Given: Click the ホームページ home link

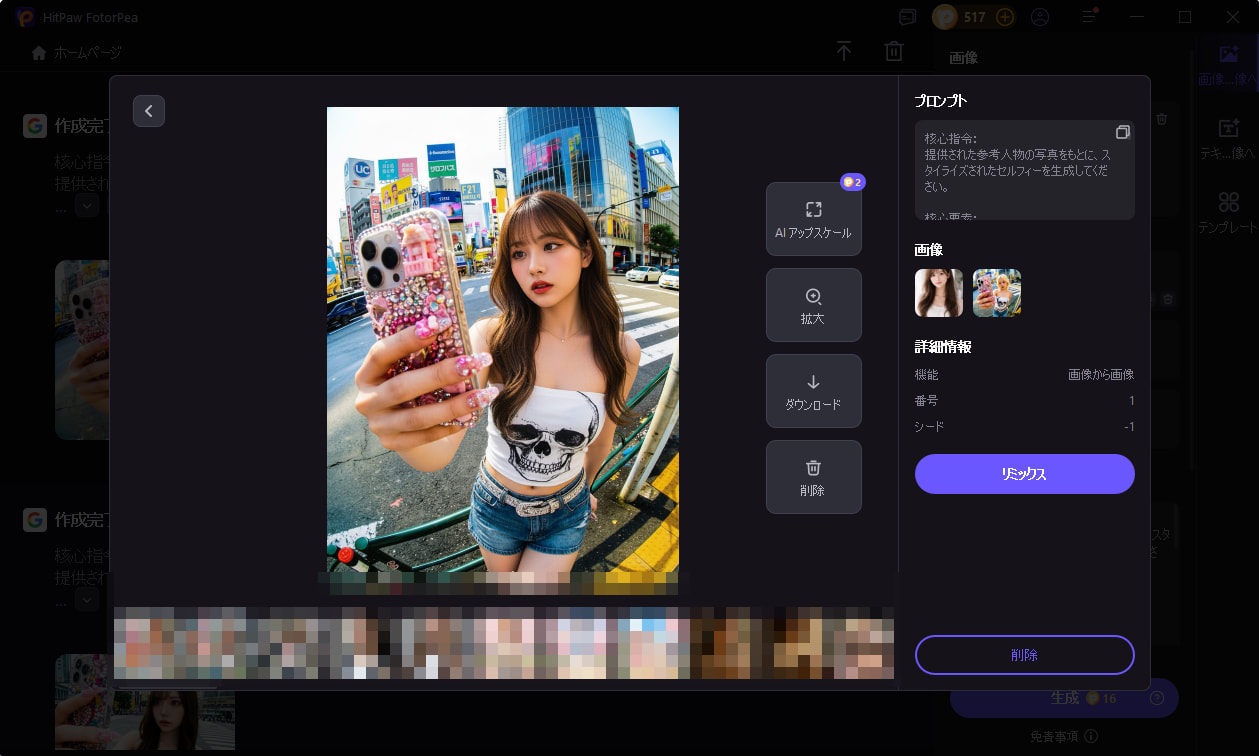Looking at the screenshot, I should pos(77,53).
